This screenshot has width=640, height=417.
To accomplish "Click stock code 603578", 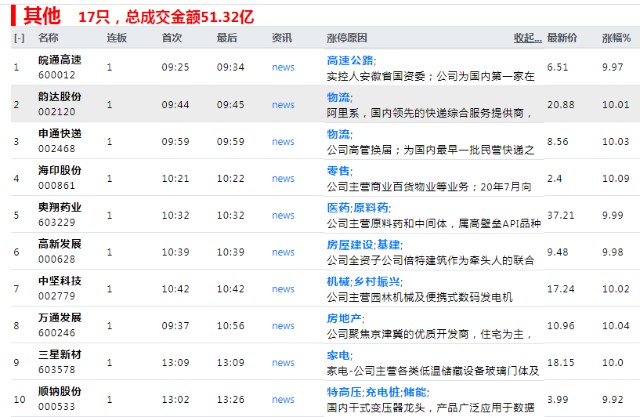I will 57,370.
